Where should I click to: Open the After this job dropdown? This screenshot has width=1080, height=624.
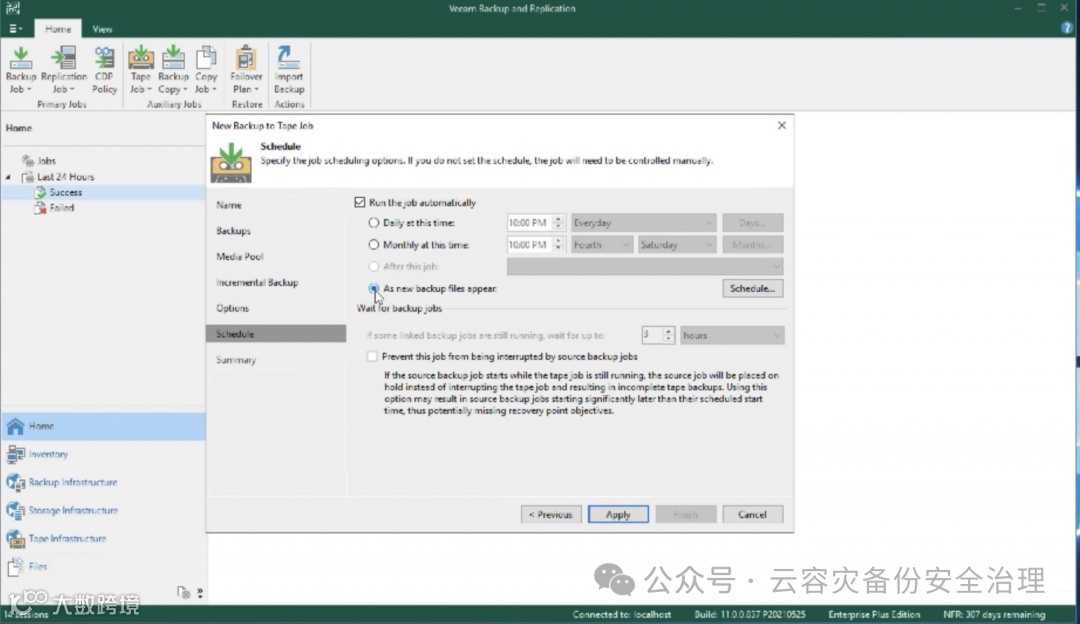pos(645,267)
